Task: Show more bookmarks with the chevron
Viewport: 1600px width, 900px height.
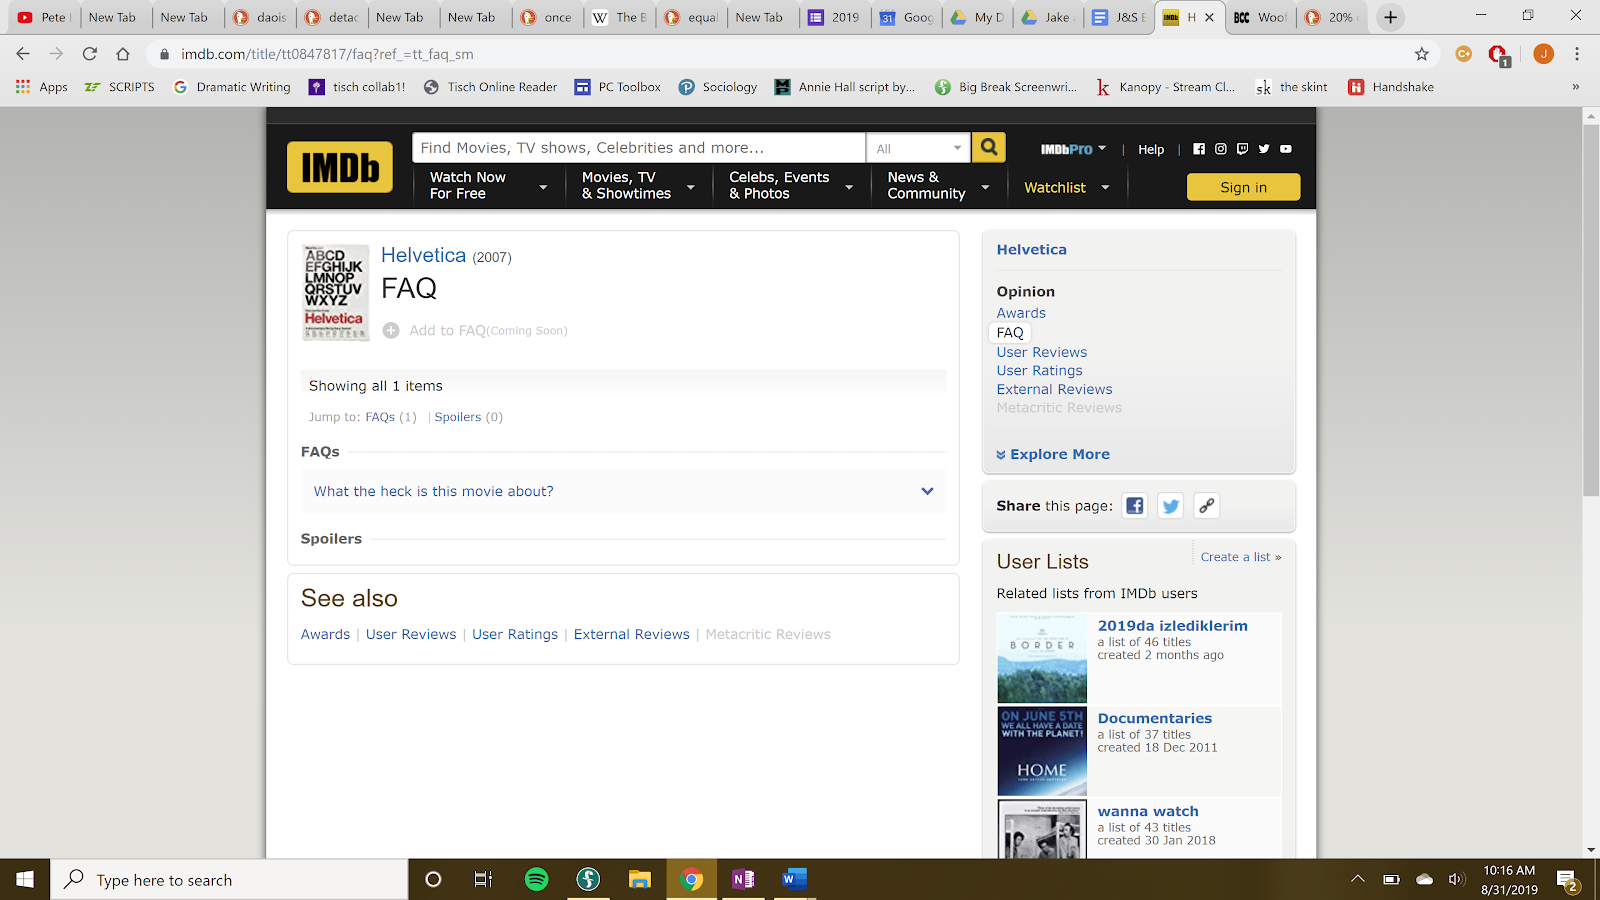Action: pyautogui.click(x=1575, y=87)
